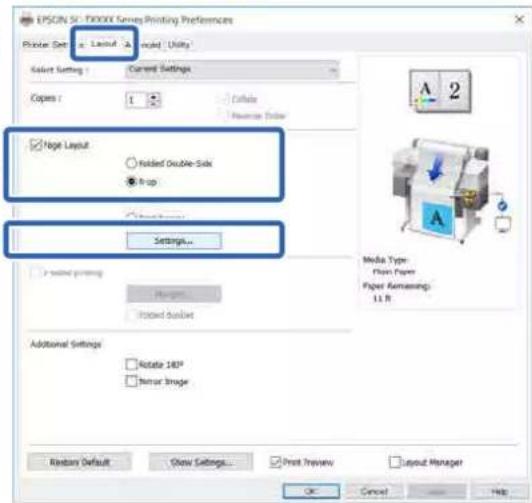Screen dimensions: 532x503
Task: Click the Epson printer icon in title bar
Action: pos(26,19)
